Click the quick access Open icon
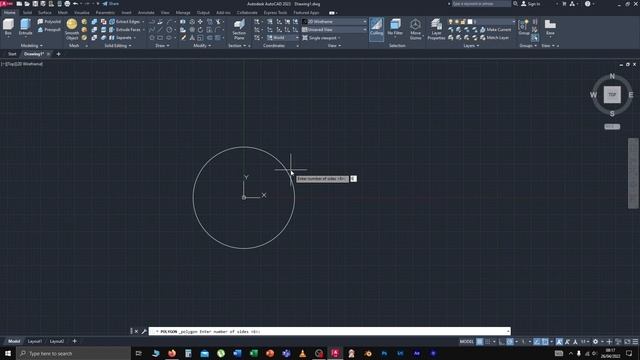640x360 pixels. pyautogui.click(x=27, y=4)
